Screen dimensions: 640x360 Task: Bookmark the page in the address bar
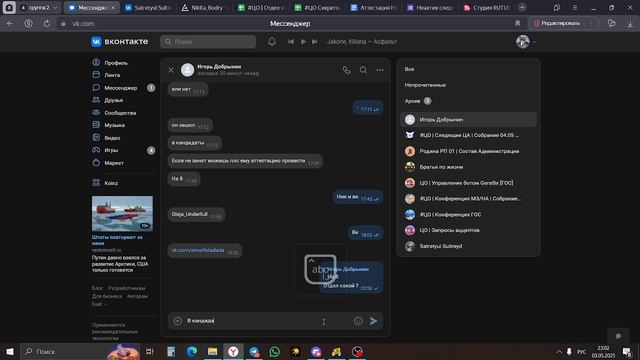[517, 23]
